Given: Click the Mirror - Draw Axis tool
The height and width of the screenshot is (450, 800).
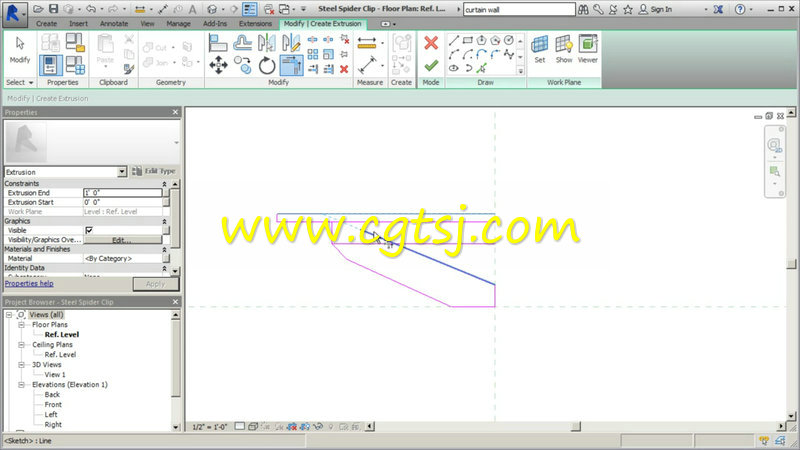Looking at the screenshot, I should (291, 43).
